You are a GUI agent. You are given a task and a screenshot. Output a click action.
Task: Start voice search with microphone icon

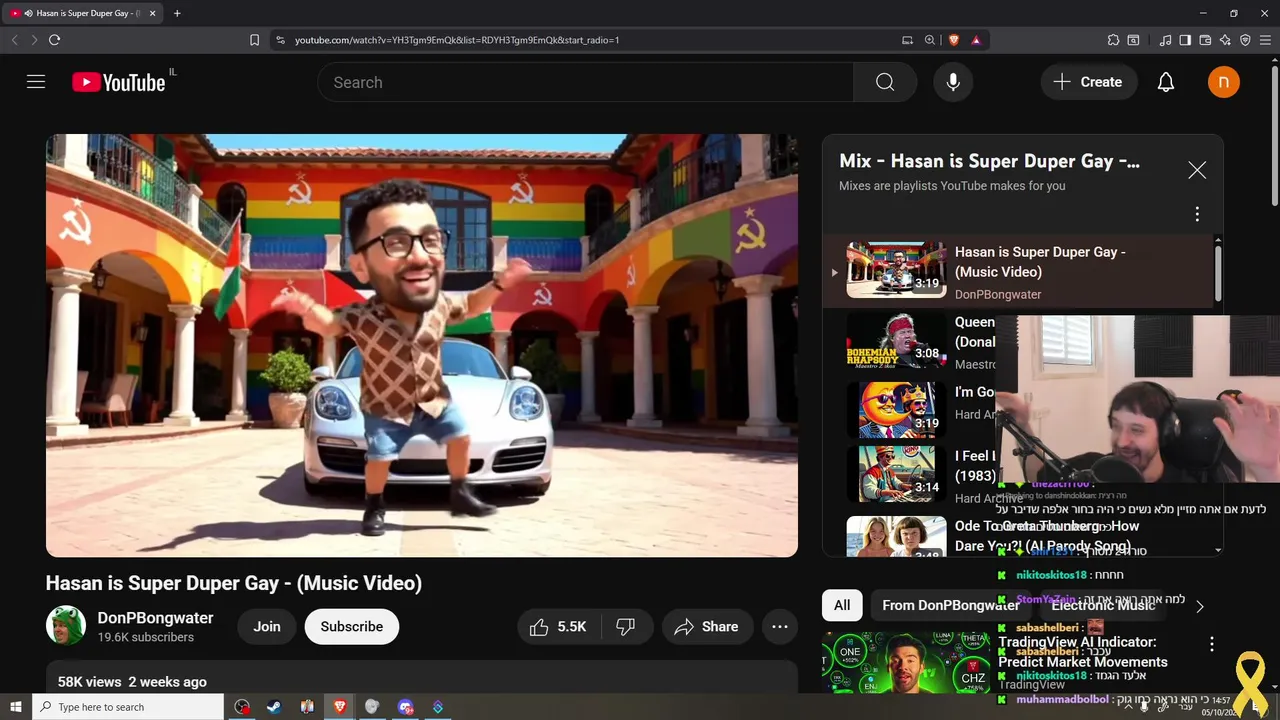click(x=953, y=82)
